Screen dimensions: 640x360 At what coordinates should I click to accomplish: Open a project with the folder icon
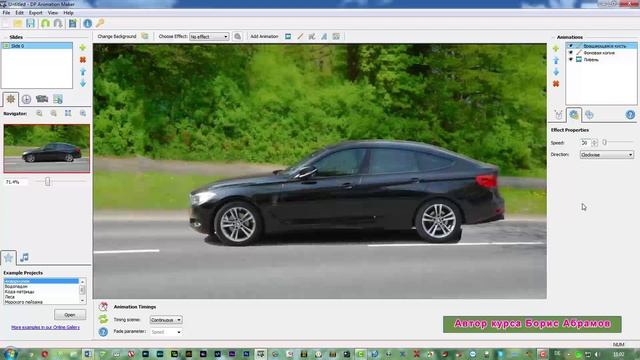pyautogui.click(x=18, y=23)
